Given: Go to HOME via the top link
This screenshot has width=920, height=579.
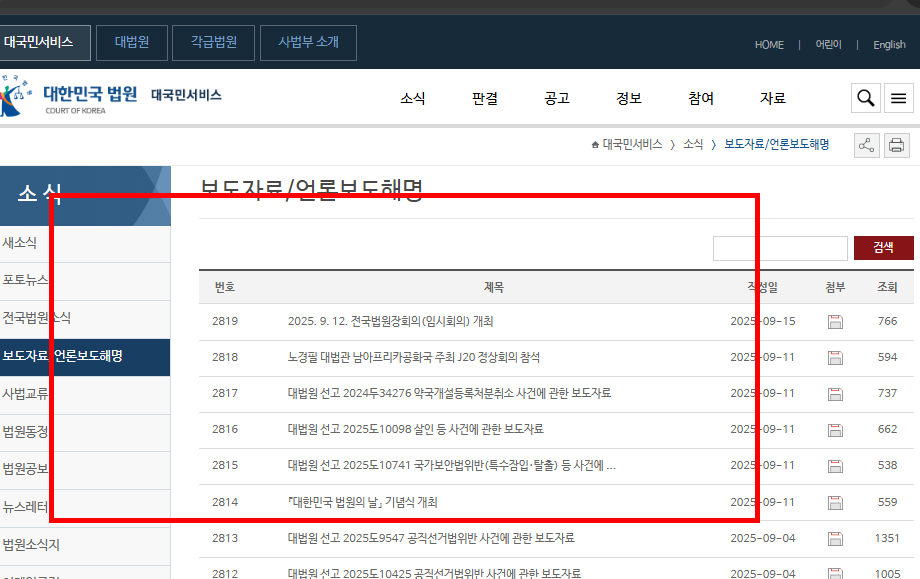Looking at the screenshot, I should pos(769,44).
